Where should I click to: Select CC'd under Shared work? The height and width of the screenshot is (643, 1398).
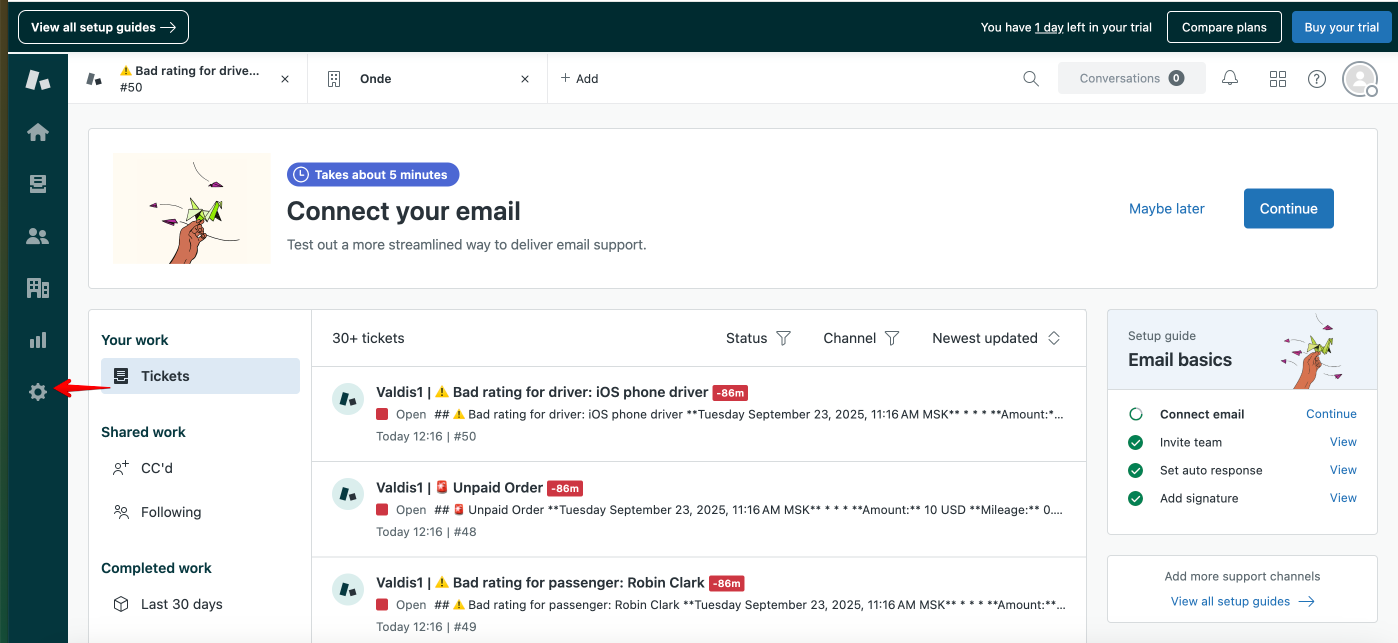point(157,468)
